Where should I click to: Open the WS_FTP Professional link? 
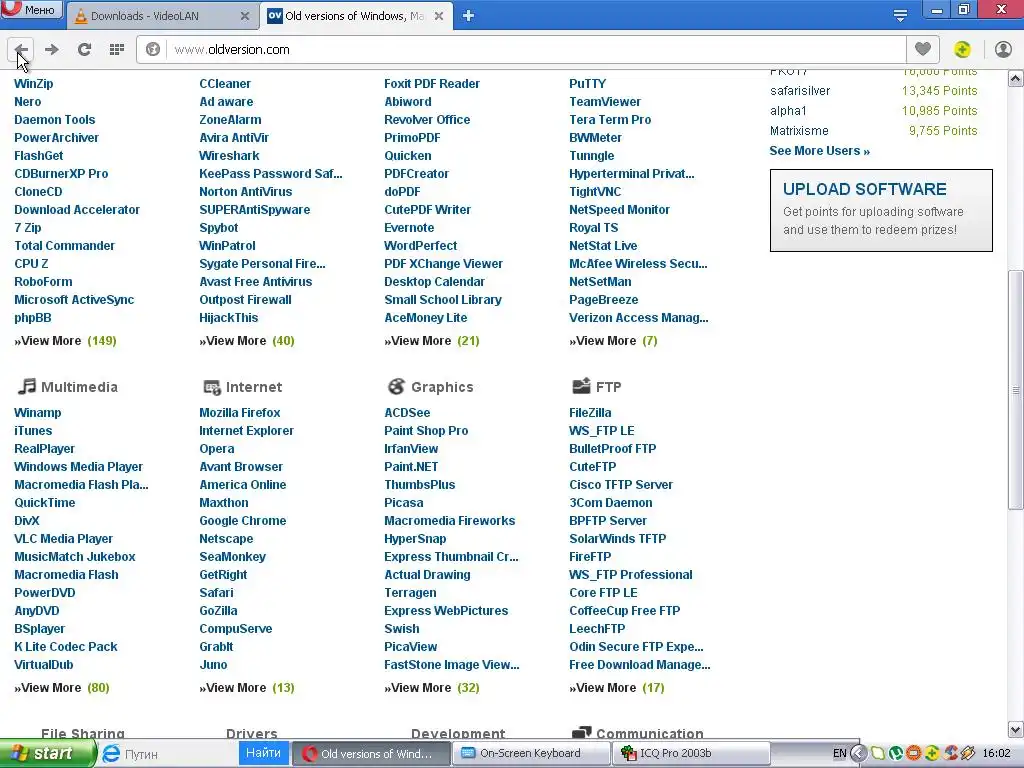[x=631, y=575]
